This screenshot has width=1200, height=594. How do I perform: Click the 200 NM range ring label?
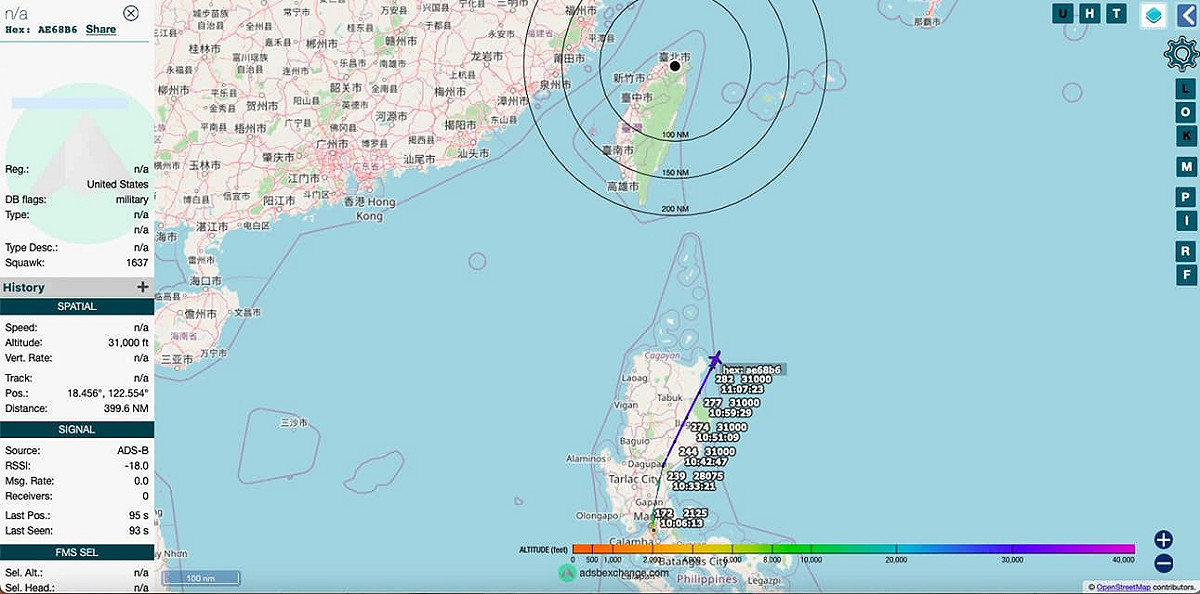[675, 209]
